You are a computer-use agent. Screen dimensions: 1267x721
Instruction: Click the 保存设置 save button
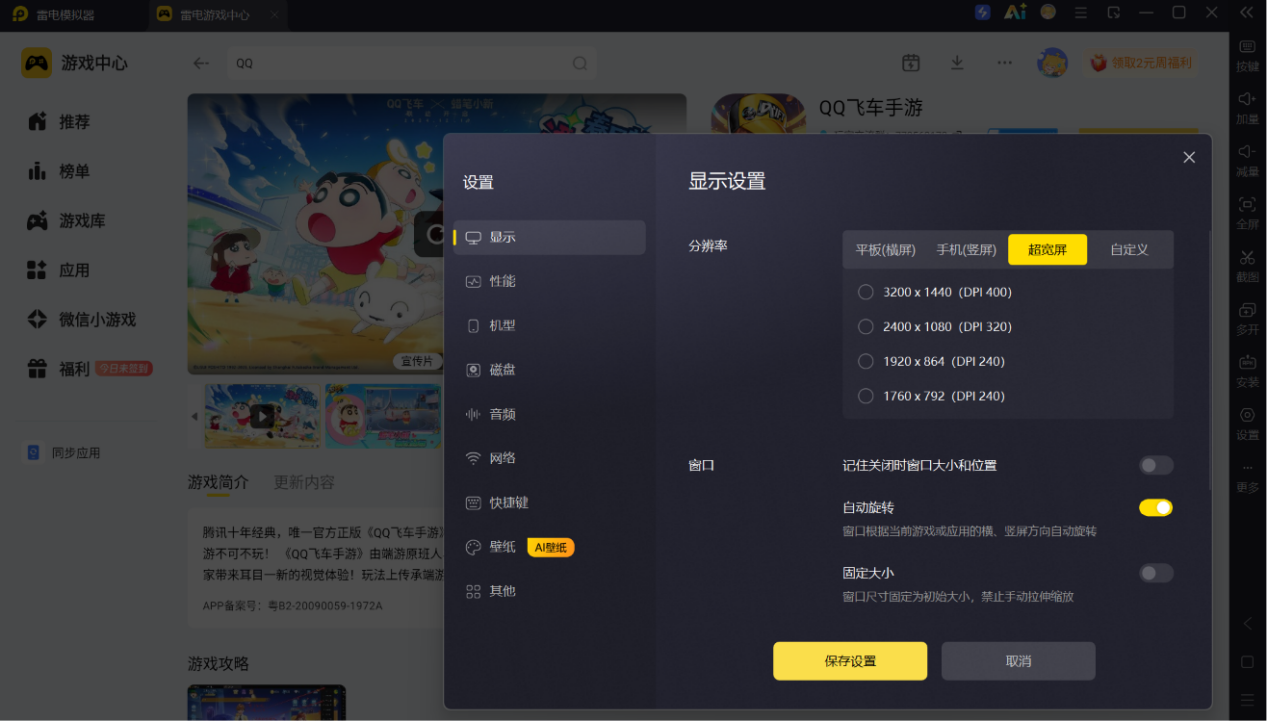[850, 661]
